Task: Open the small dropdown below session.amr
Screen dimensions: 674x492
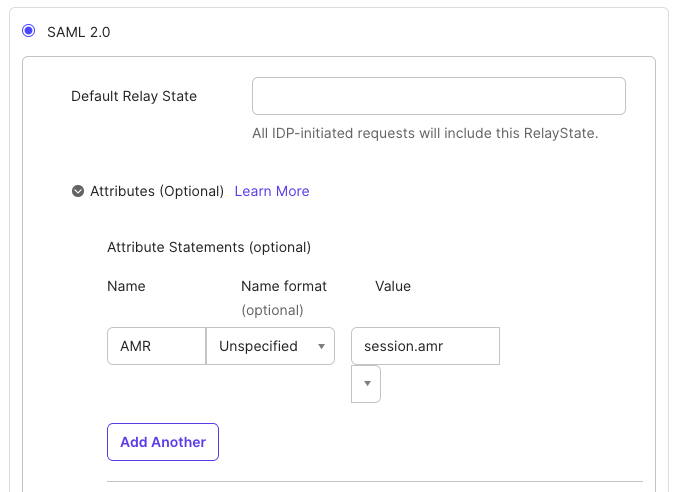Action: point(366,384)
